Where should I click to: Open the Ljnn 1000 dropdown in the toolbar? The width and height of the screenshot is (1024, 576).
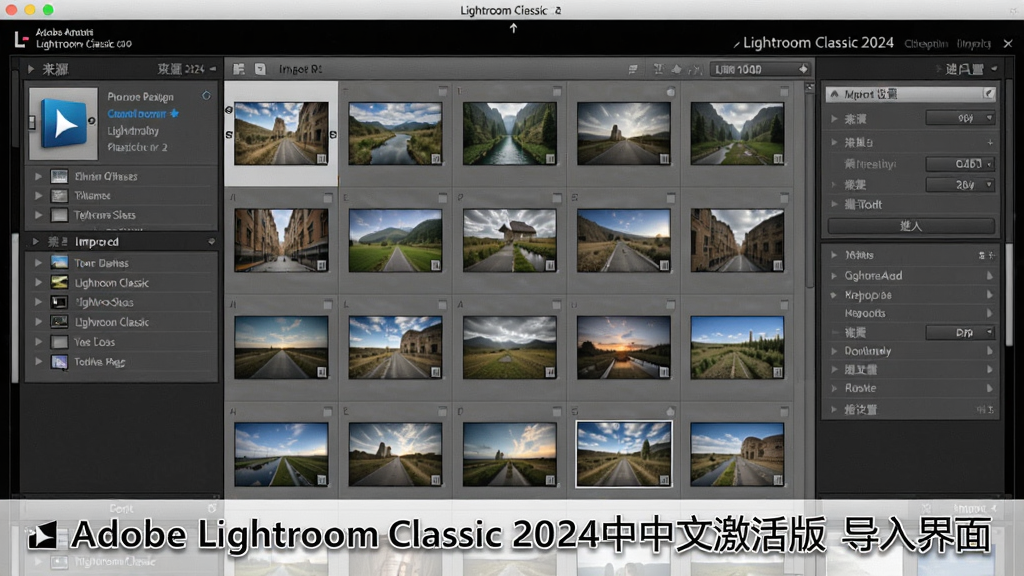tap(760, 69)
